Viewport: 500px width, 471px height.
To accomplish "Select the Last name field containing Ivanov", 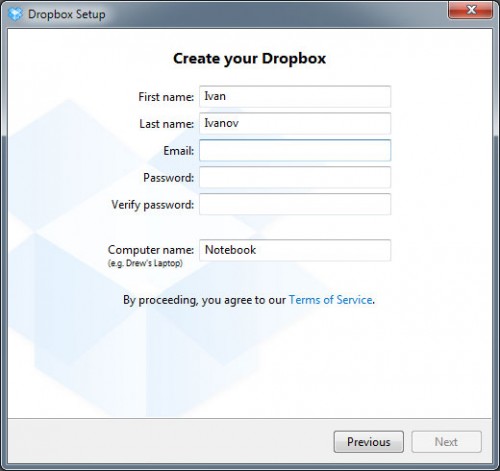I will (295, 123).
